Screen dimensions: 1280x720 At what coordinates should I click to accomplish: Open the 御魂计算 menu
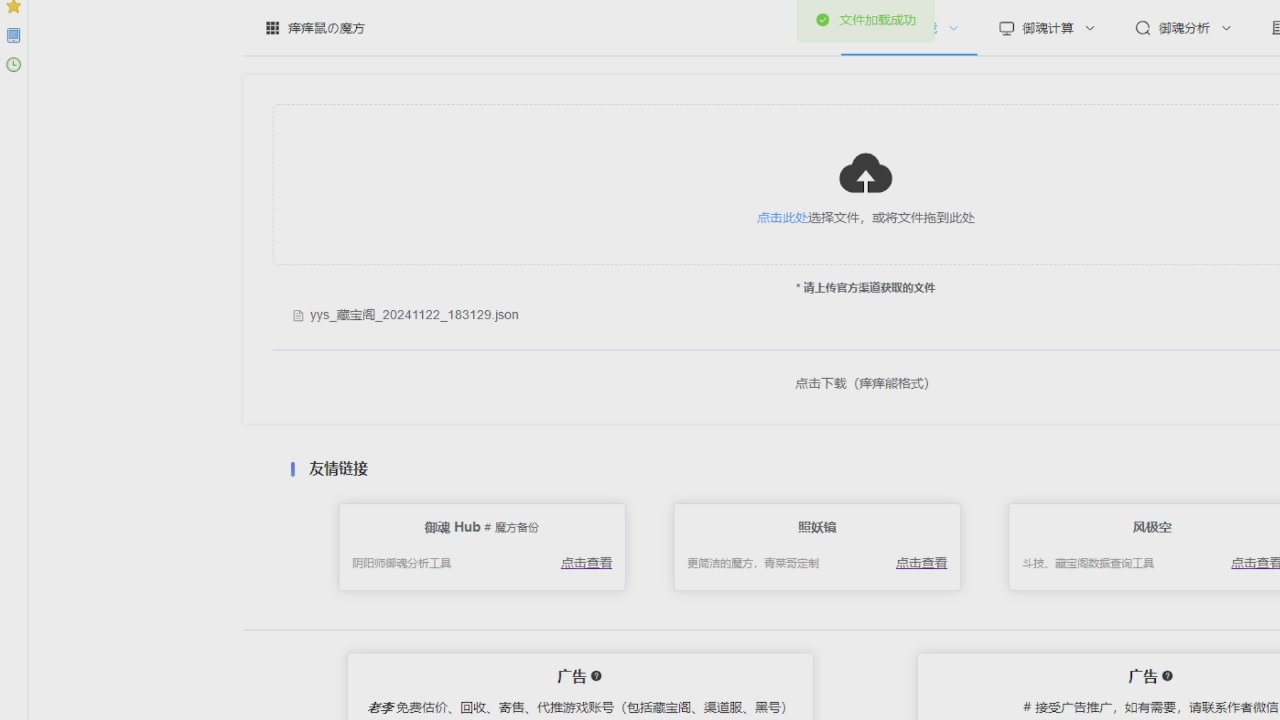tap(1047, 28)
